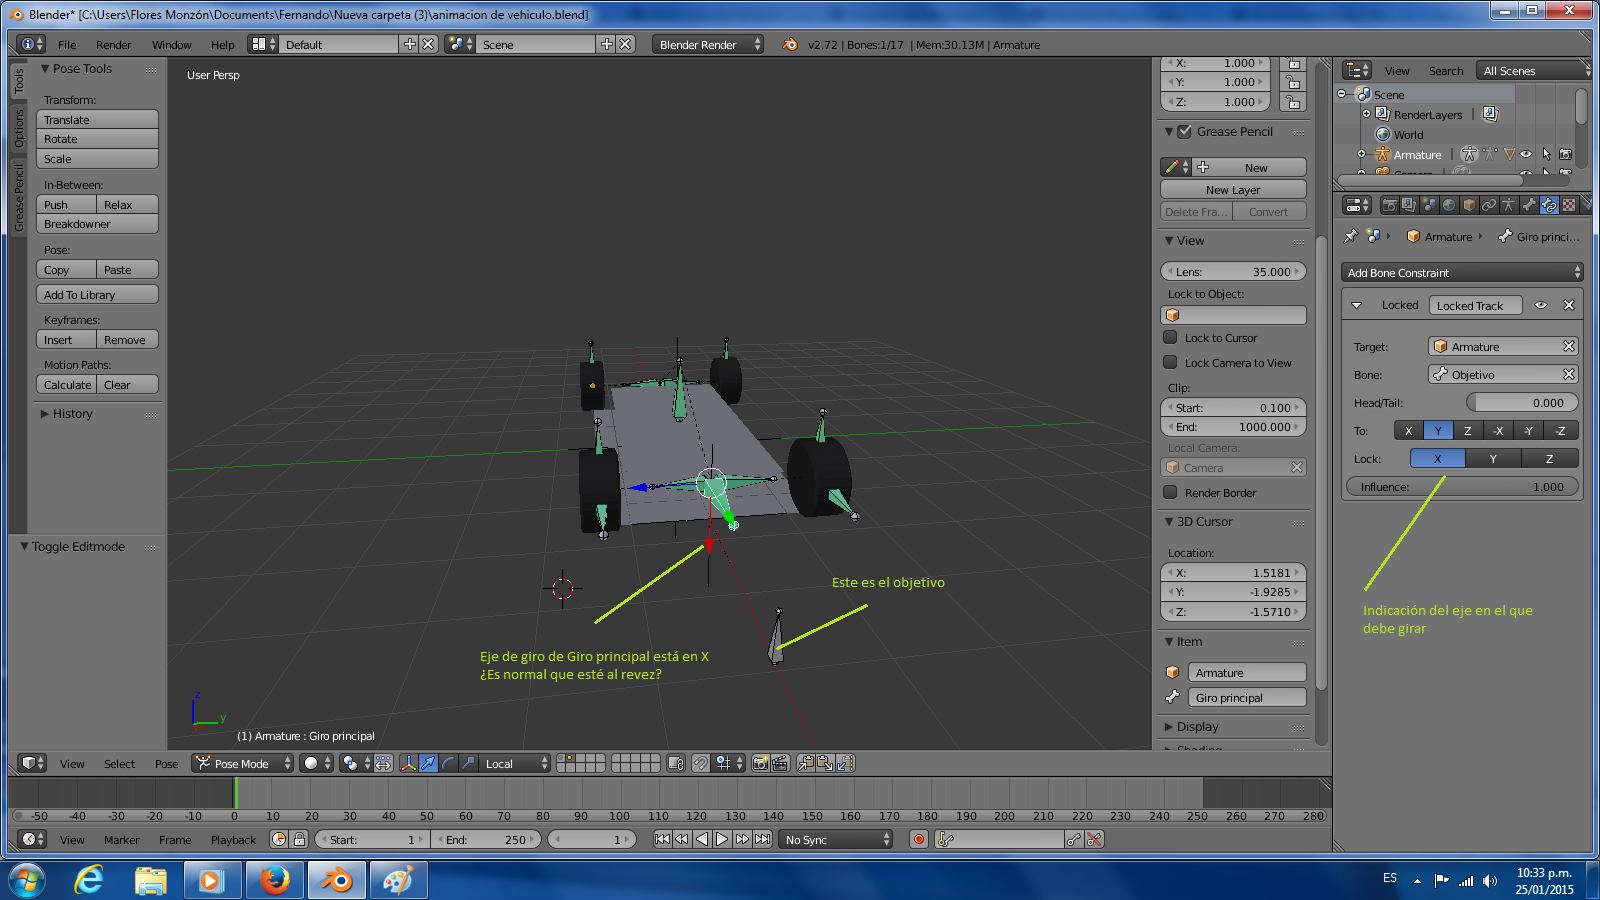Click the Object properties cube tab icon

tap(1469, 205)
